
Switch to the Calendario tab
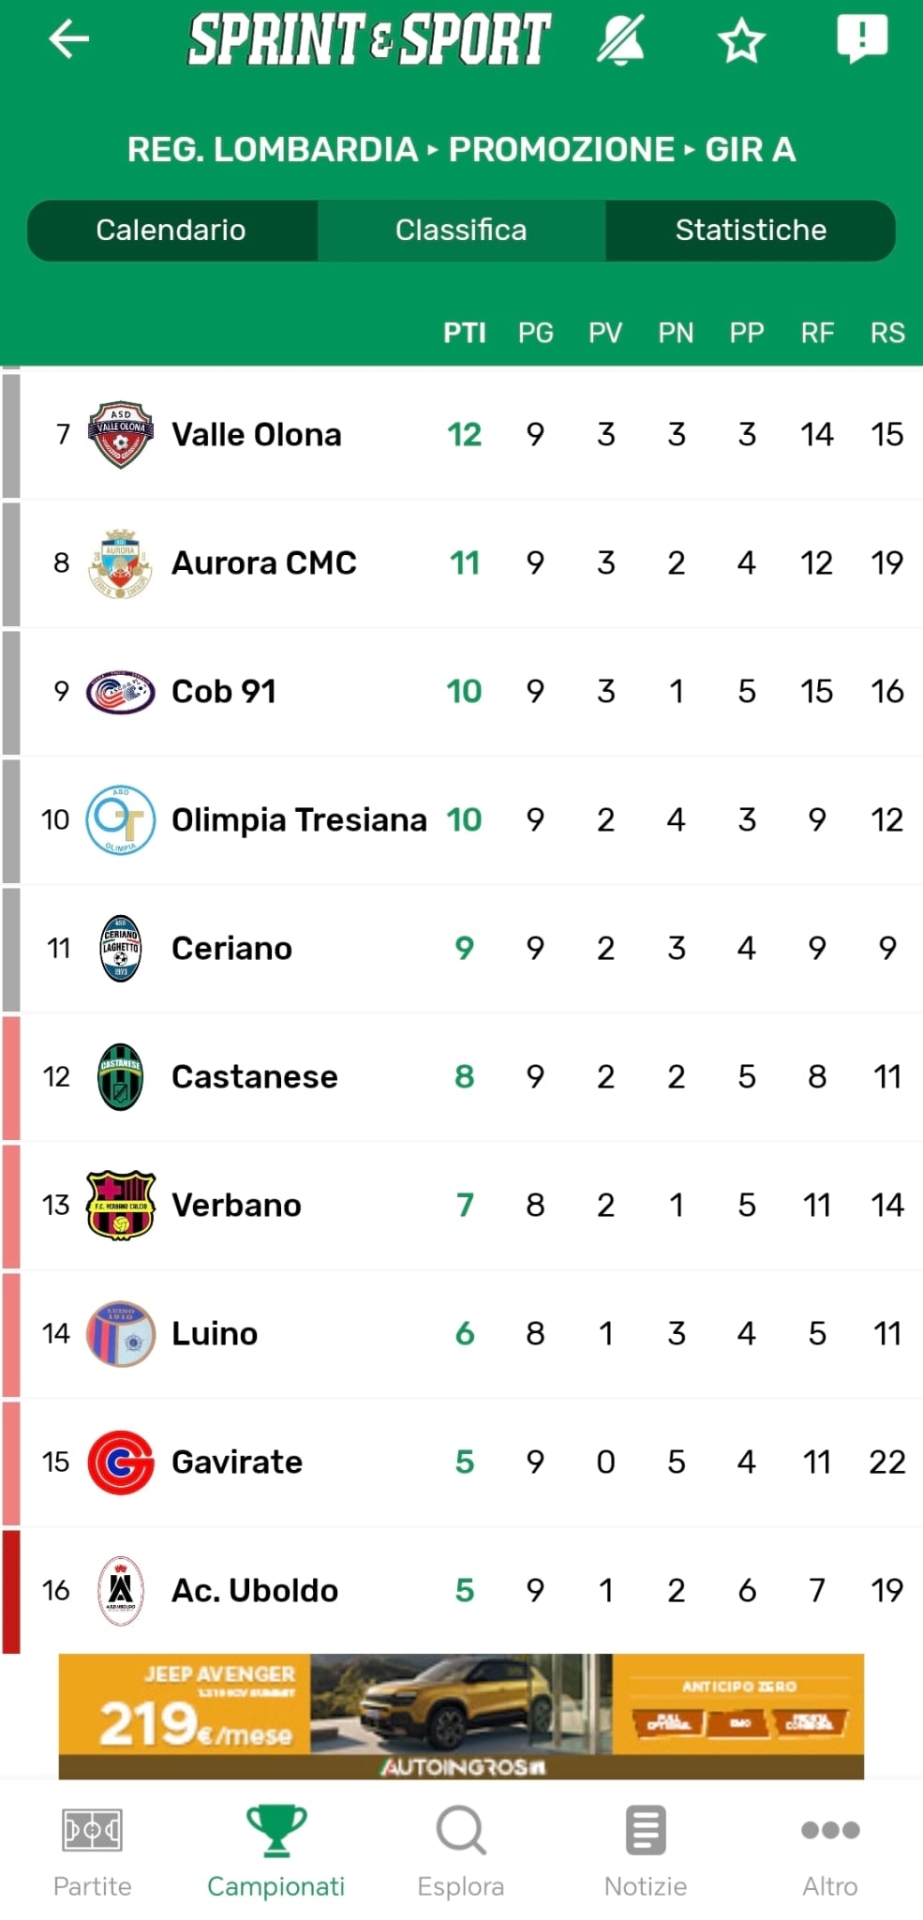coord(171,230)
